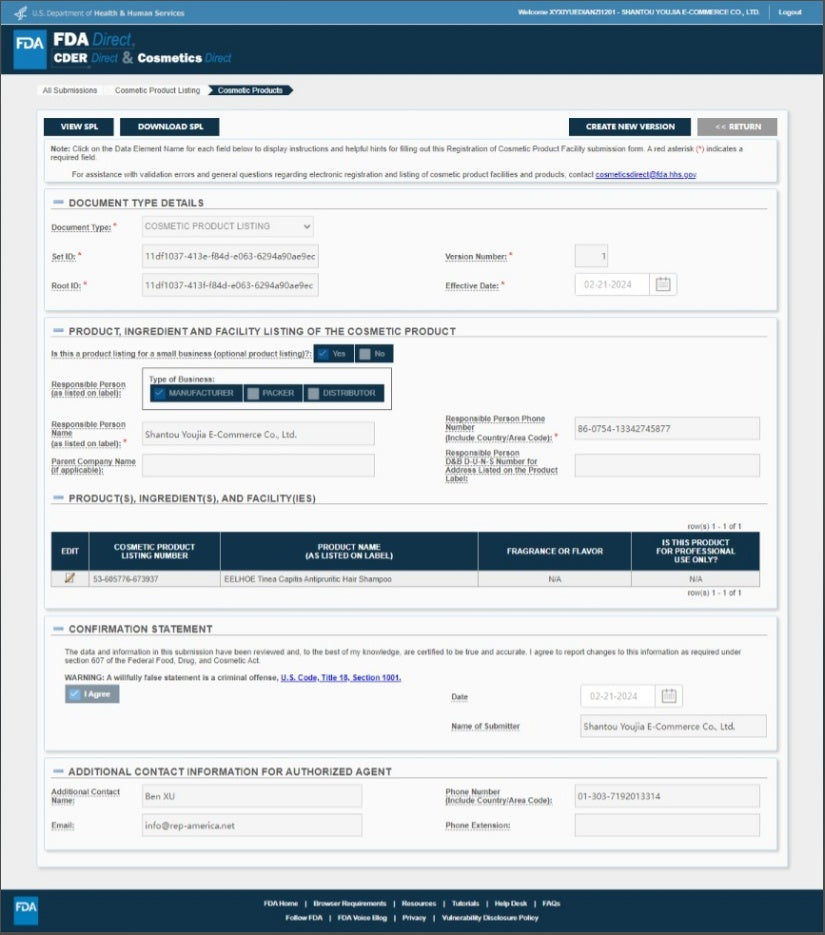Check the Packer business type
This screenshot has width=825, height=935.
pos(253,393)
